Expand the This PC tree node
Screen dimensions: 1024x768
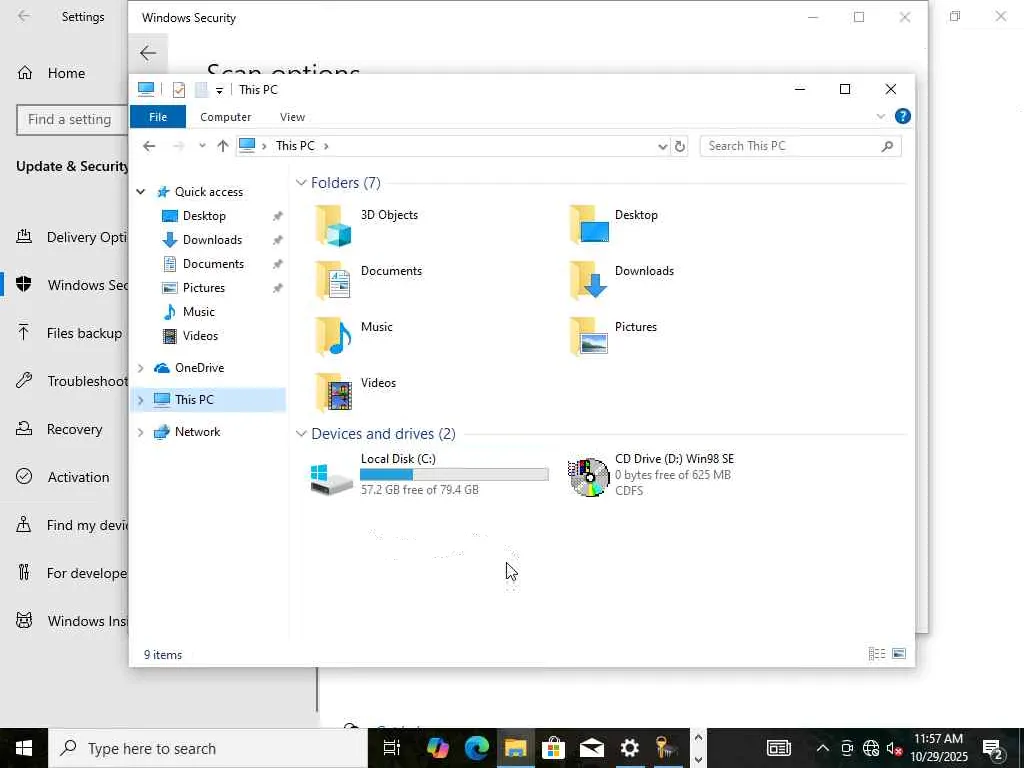(140, 400)
